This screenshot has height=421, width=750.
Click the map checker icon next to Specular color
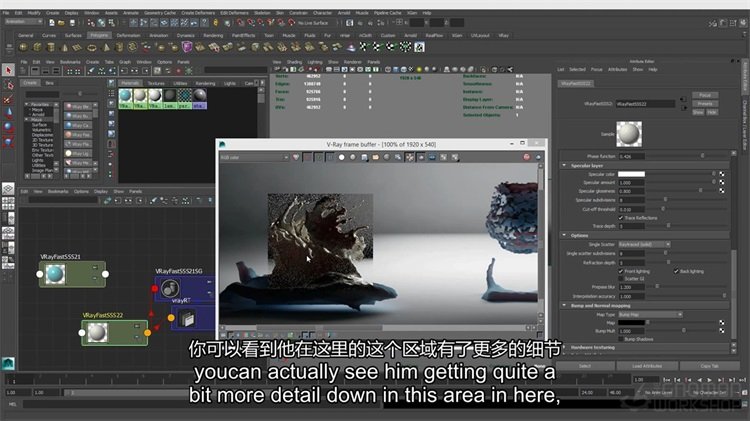[x=722, y=174]
